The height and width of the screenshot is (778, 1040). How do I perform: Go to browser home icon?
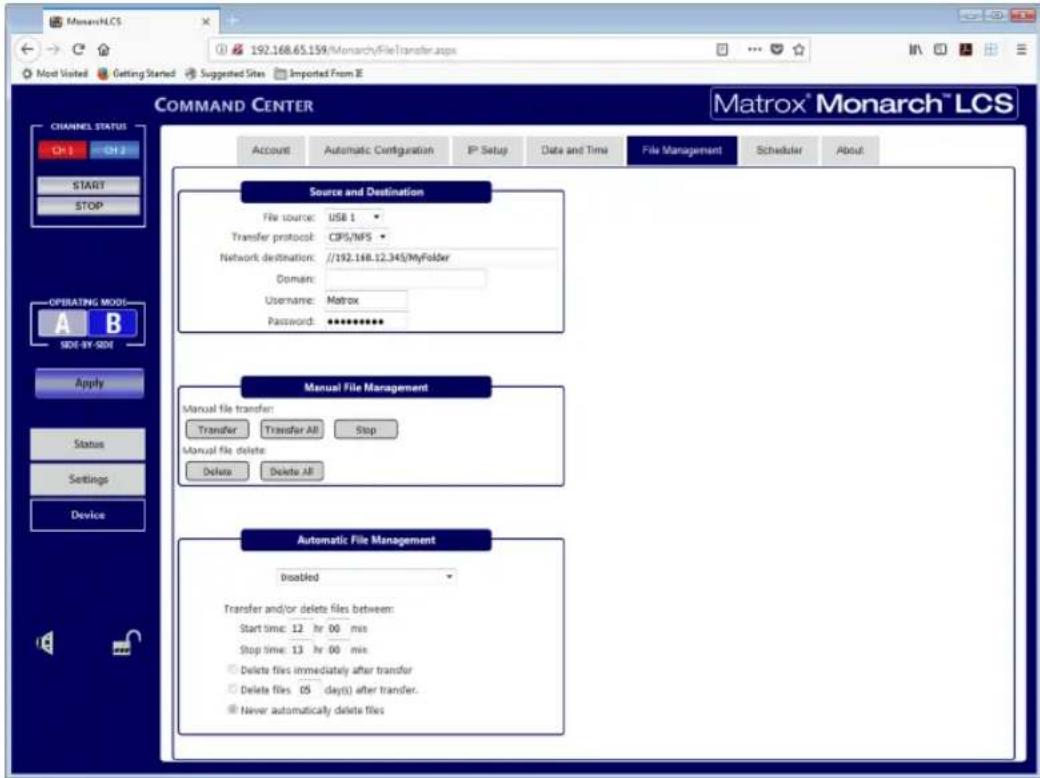tap(103, 50)
